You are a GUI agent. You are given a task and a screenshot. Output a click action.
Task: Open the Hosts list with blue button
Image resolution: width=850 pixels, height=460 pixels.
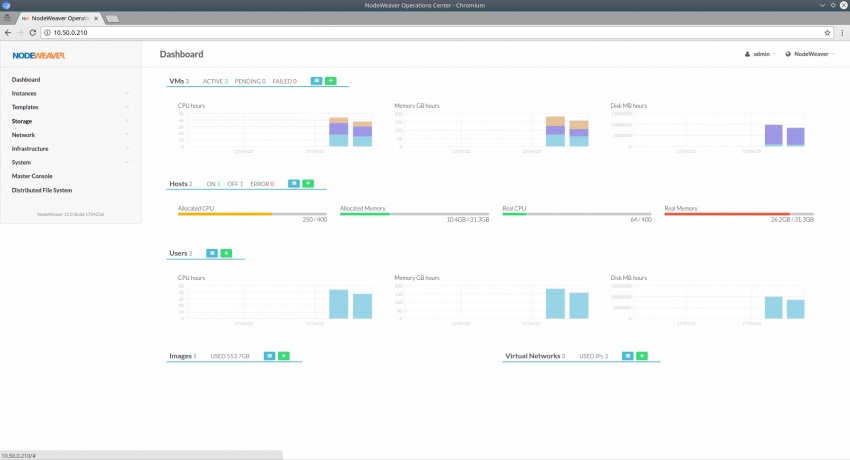[x=294, y=183]
